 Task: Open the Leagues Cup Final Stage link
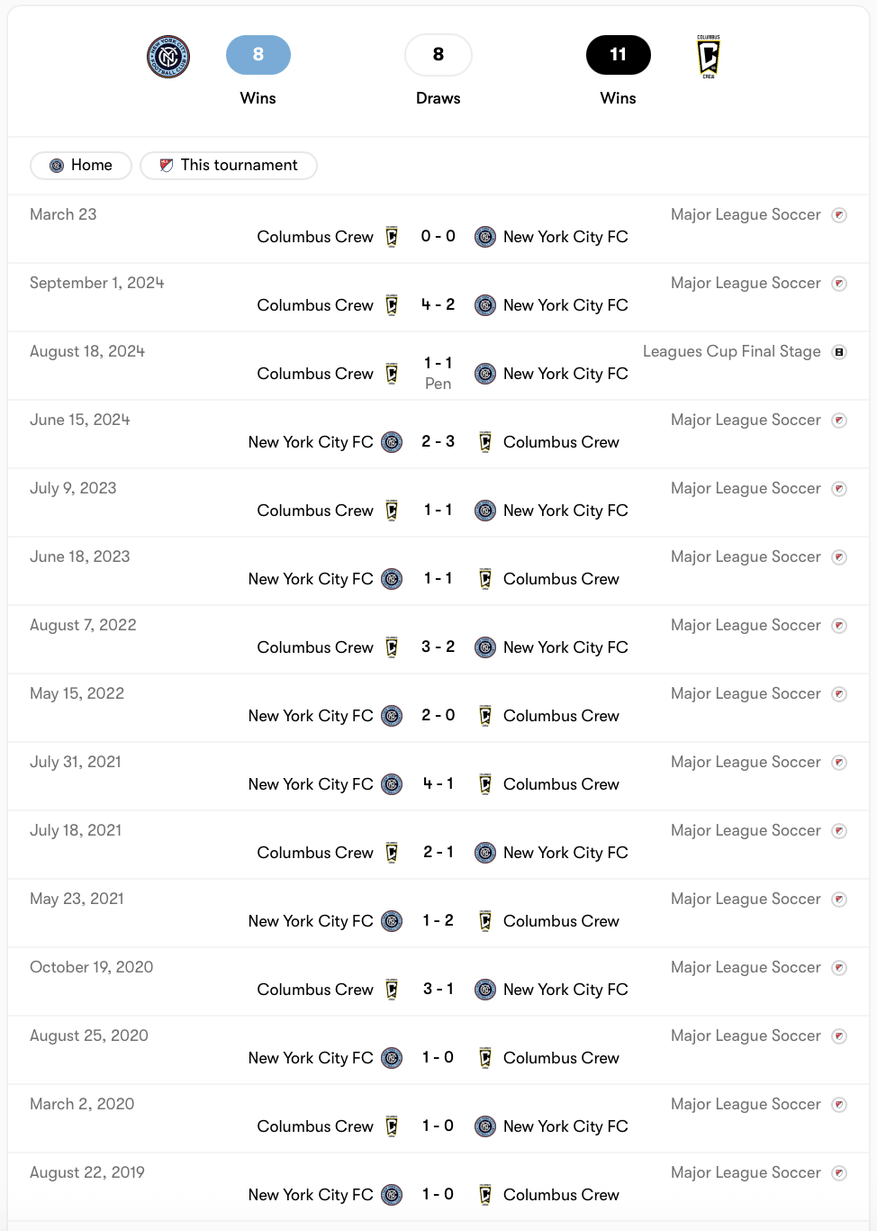pyautogui.click(x=732, y=352)
